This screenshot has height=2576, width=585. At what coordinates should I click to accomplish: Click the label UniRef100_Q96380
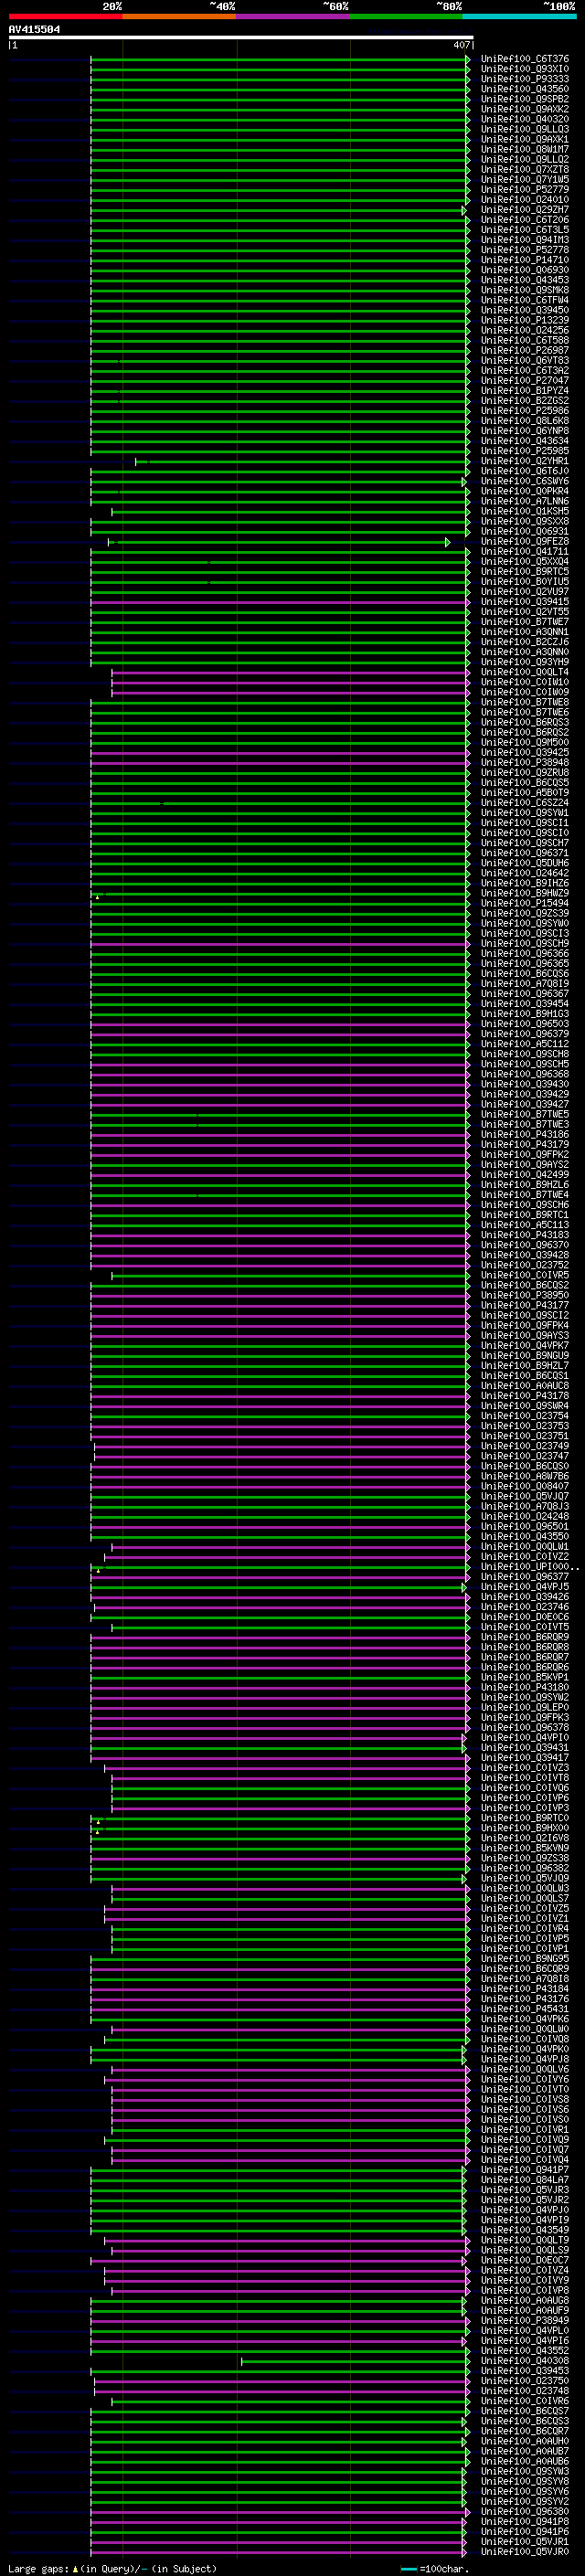pos(525,2512)
